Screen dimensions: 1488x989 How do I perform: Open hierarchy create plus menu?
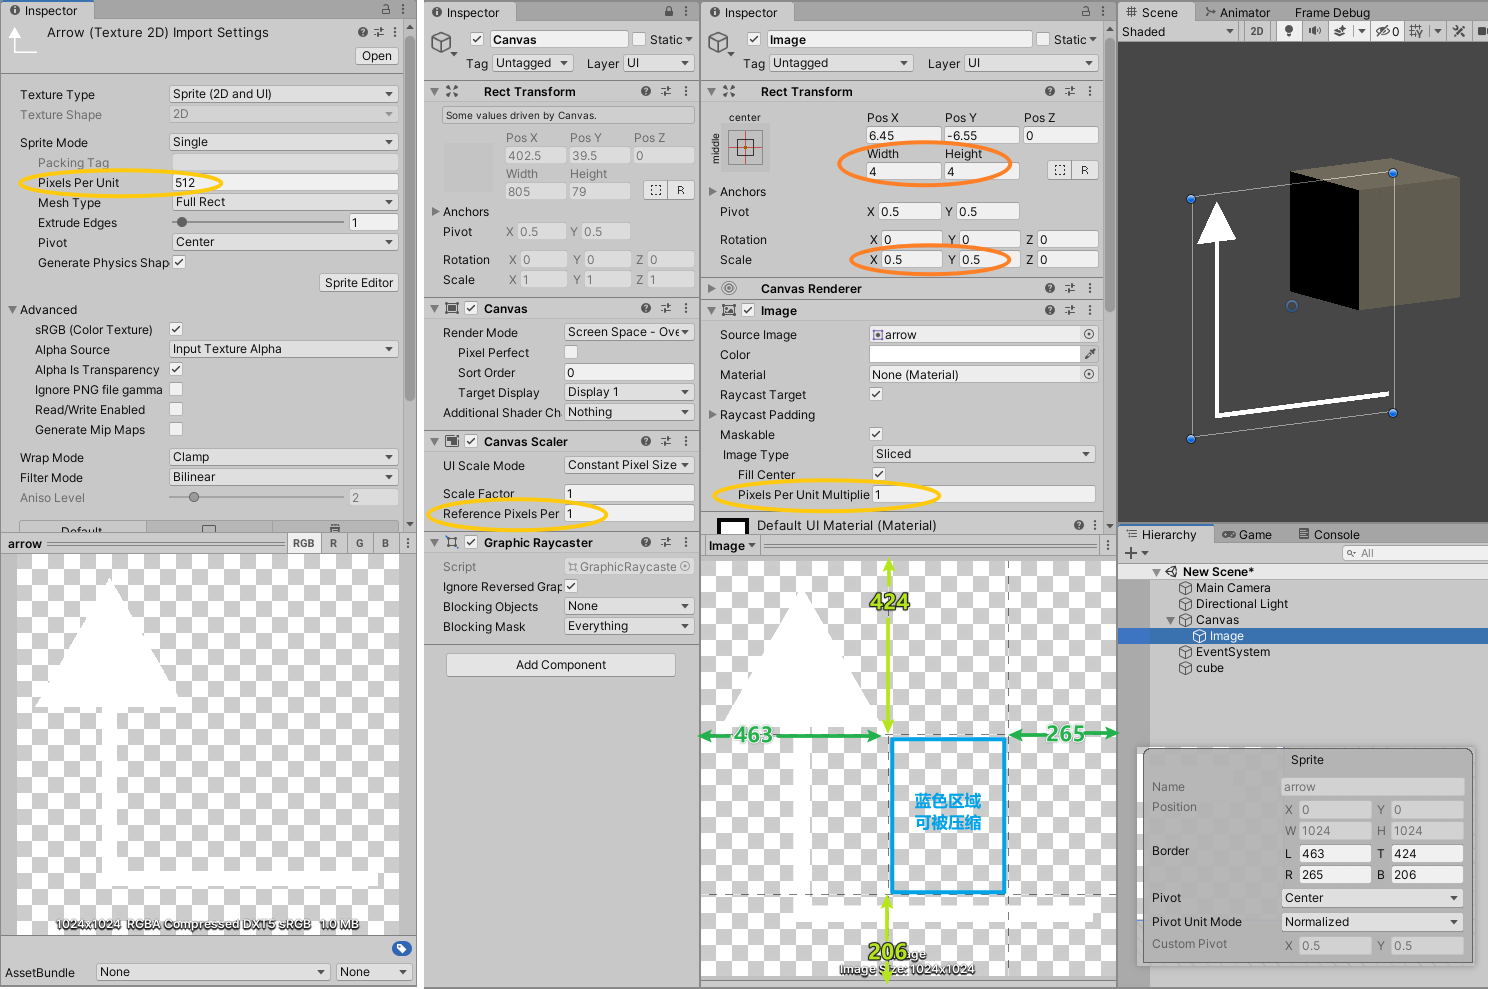pyautogui.click(x=1131, y=553)
